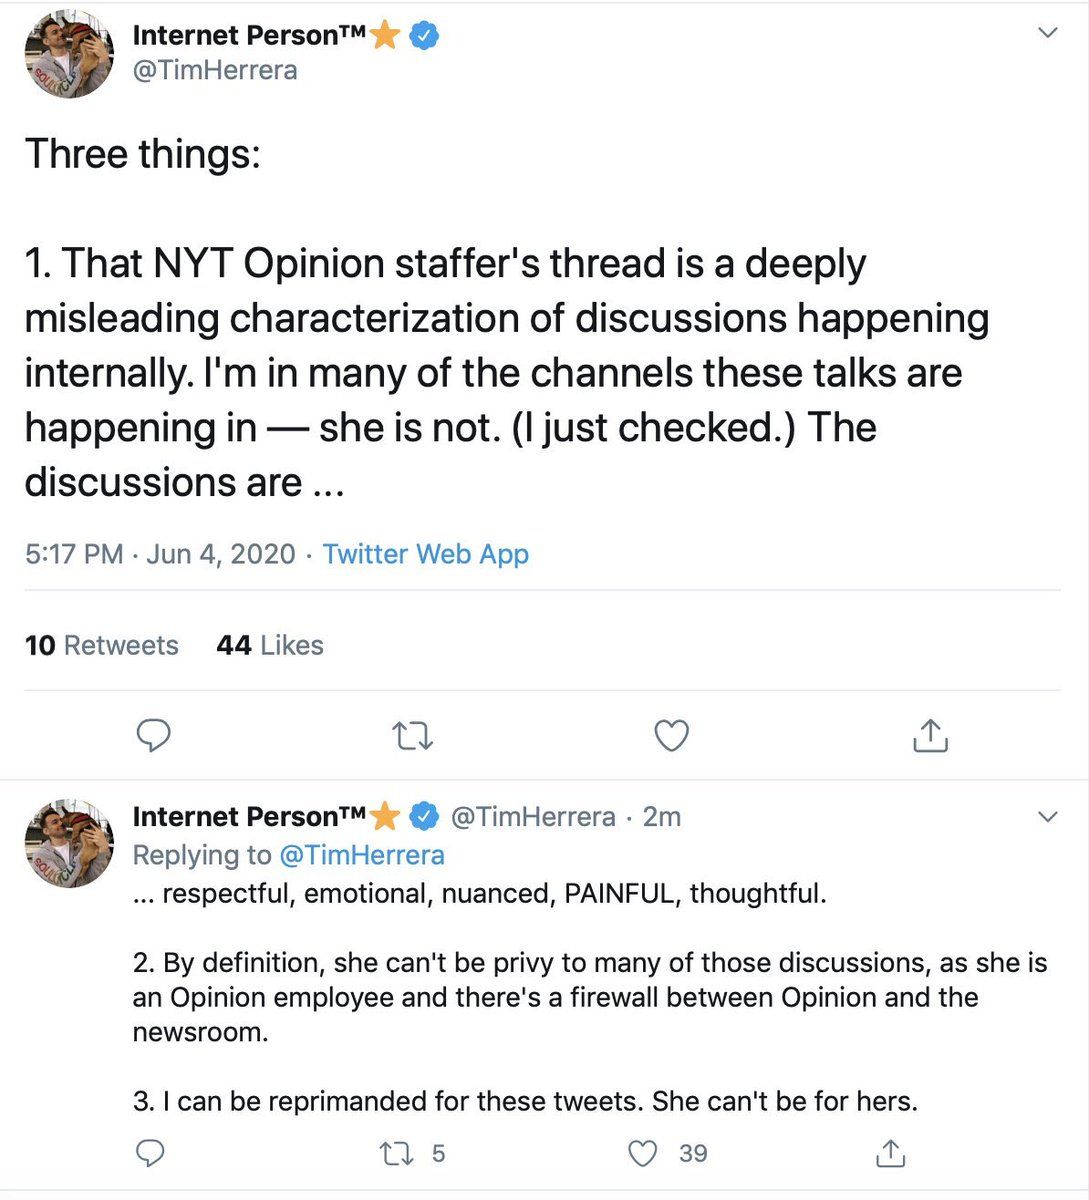Expand the reply tweet options chevron

point(1047,817)
